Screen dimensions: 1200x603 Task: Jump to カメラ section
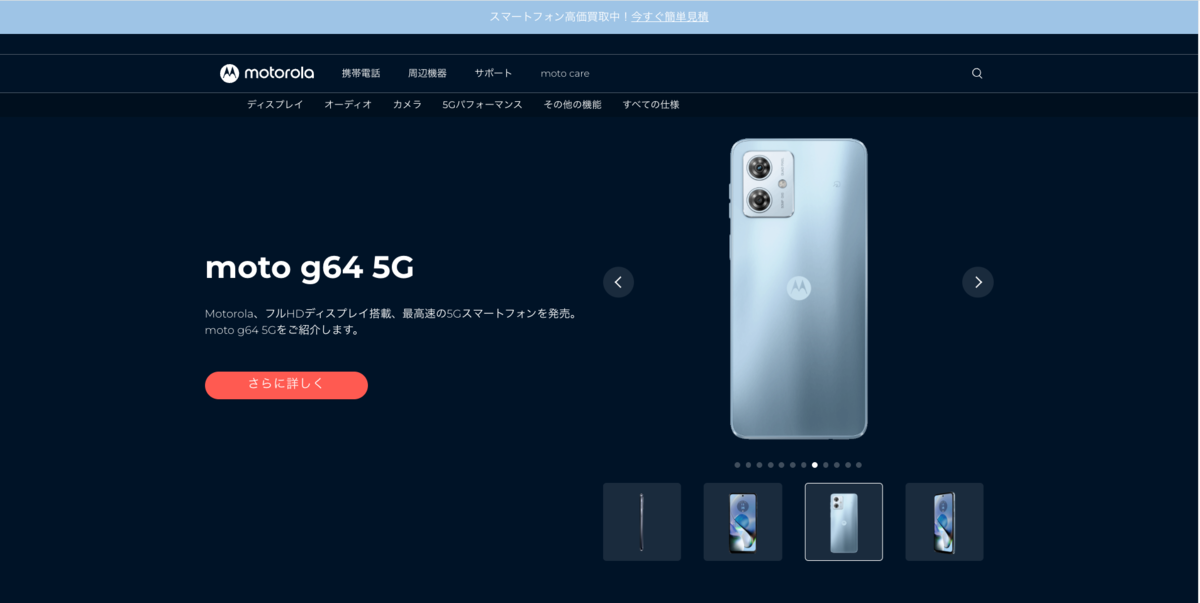(x=407, y=104)
